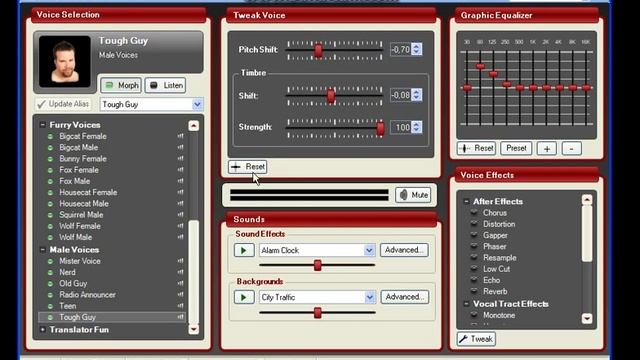
Task: Select the Bigcat Female voice
Action: pos(83,136)
